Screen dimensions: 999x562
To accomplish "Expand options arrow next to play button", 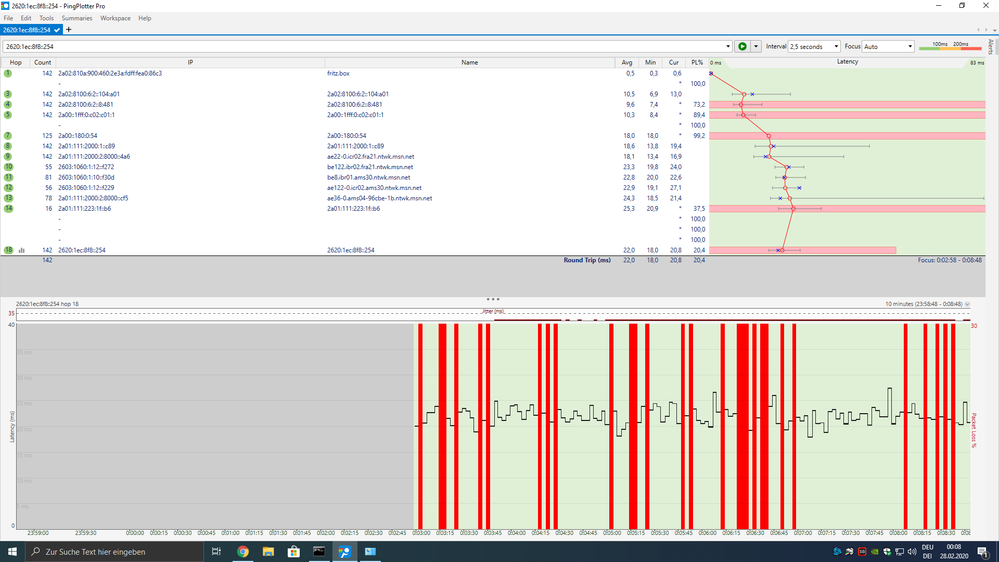I will [x=756, y=47].
